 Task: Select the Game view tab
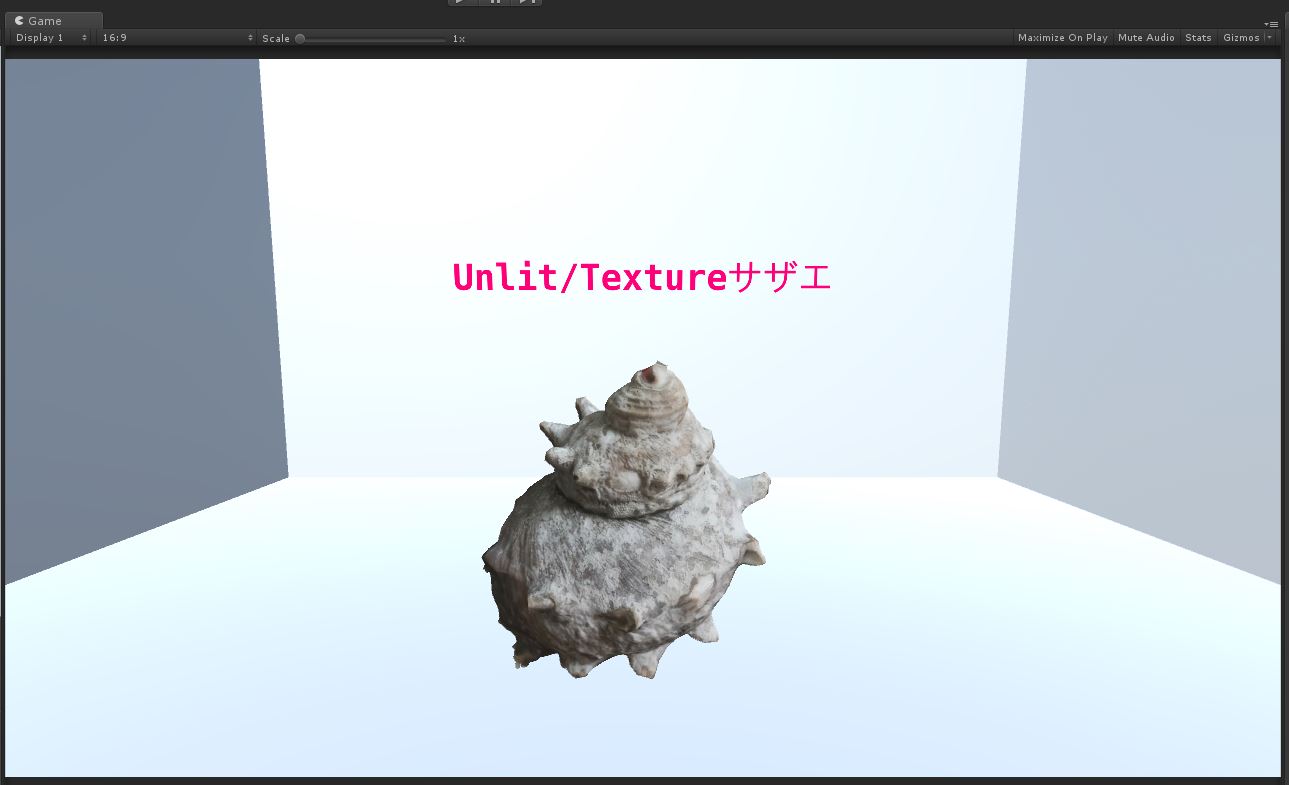[x=52, y=21]
